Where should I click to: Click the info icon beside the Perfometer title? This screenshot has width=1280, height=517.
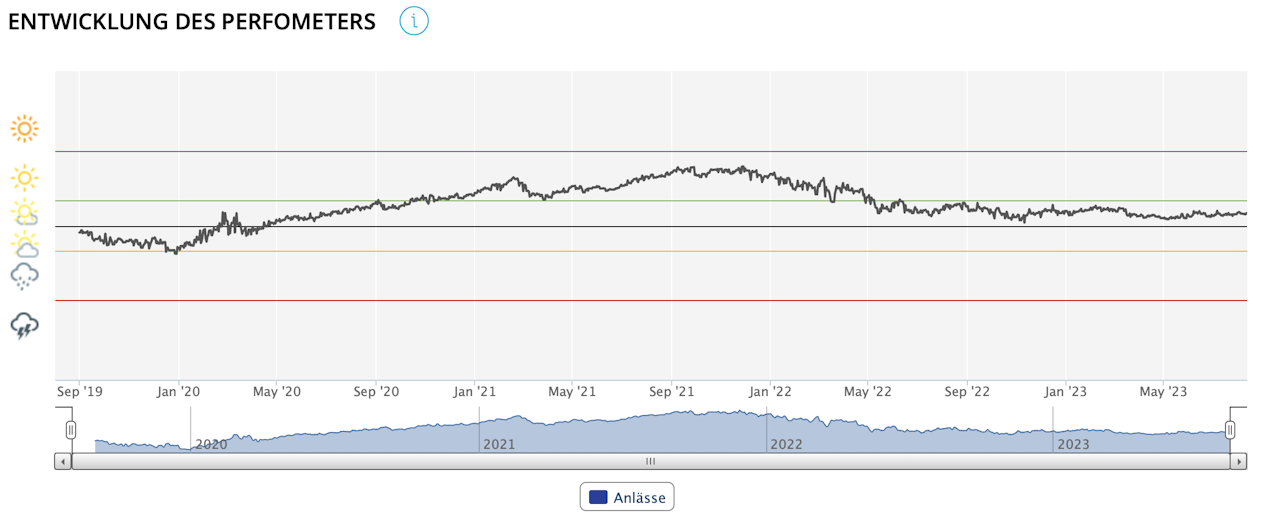coord(414,21)
